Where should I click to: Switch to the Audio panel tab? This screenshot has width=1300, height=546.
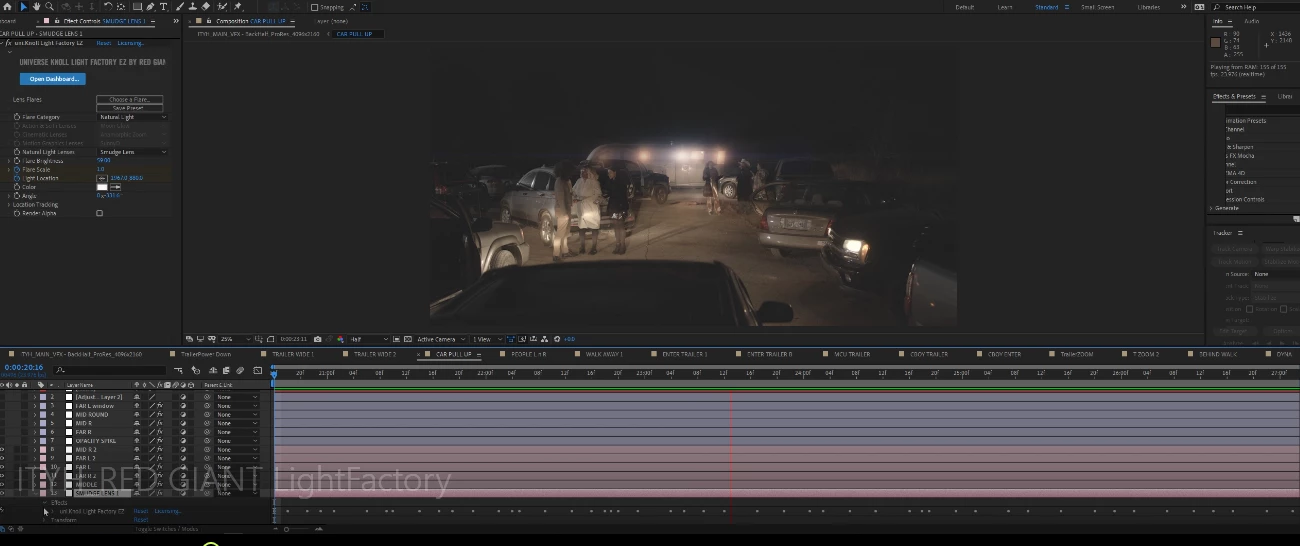[x=1252, y=21]
